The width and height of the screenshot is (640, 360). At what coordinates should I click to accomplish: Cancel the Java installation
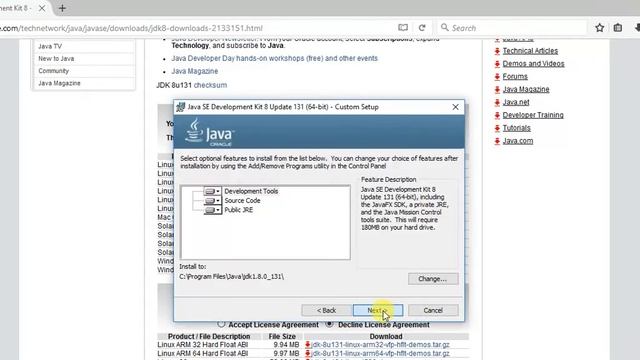[x=433, y=310]
